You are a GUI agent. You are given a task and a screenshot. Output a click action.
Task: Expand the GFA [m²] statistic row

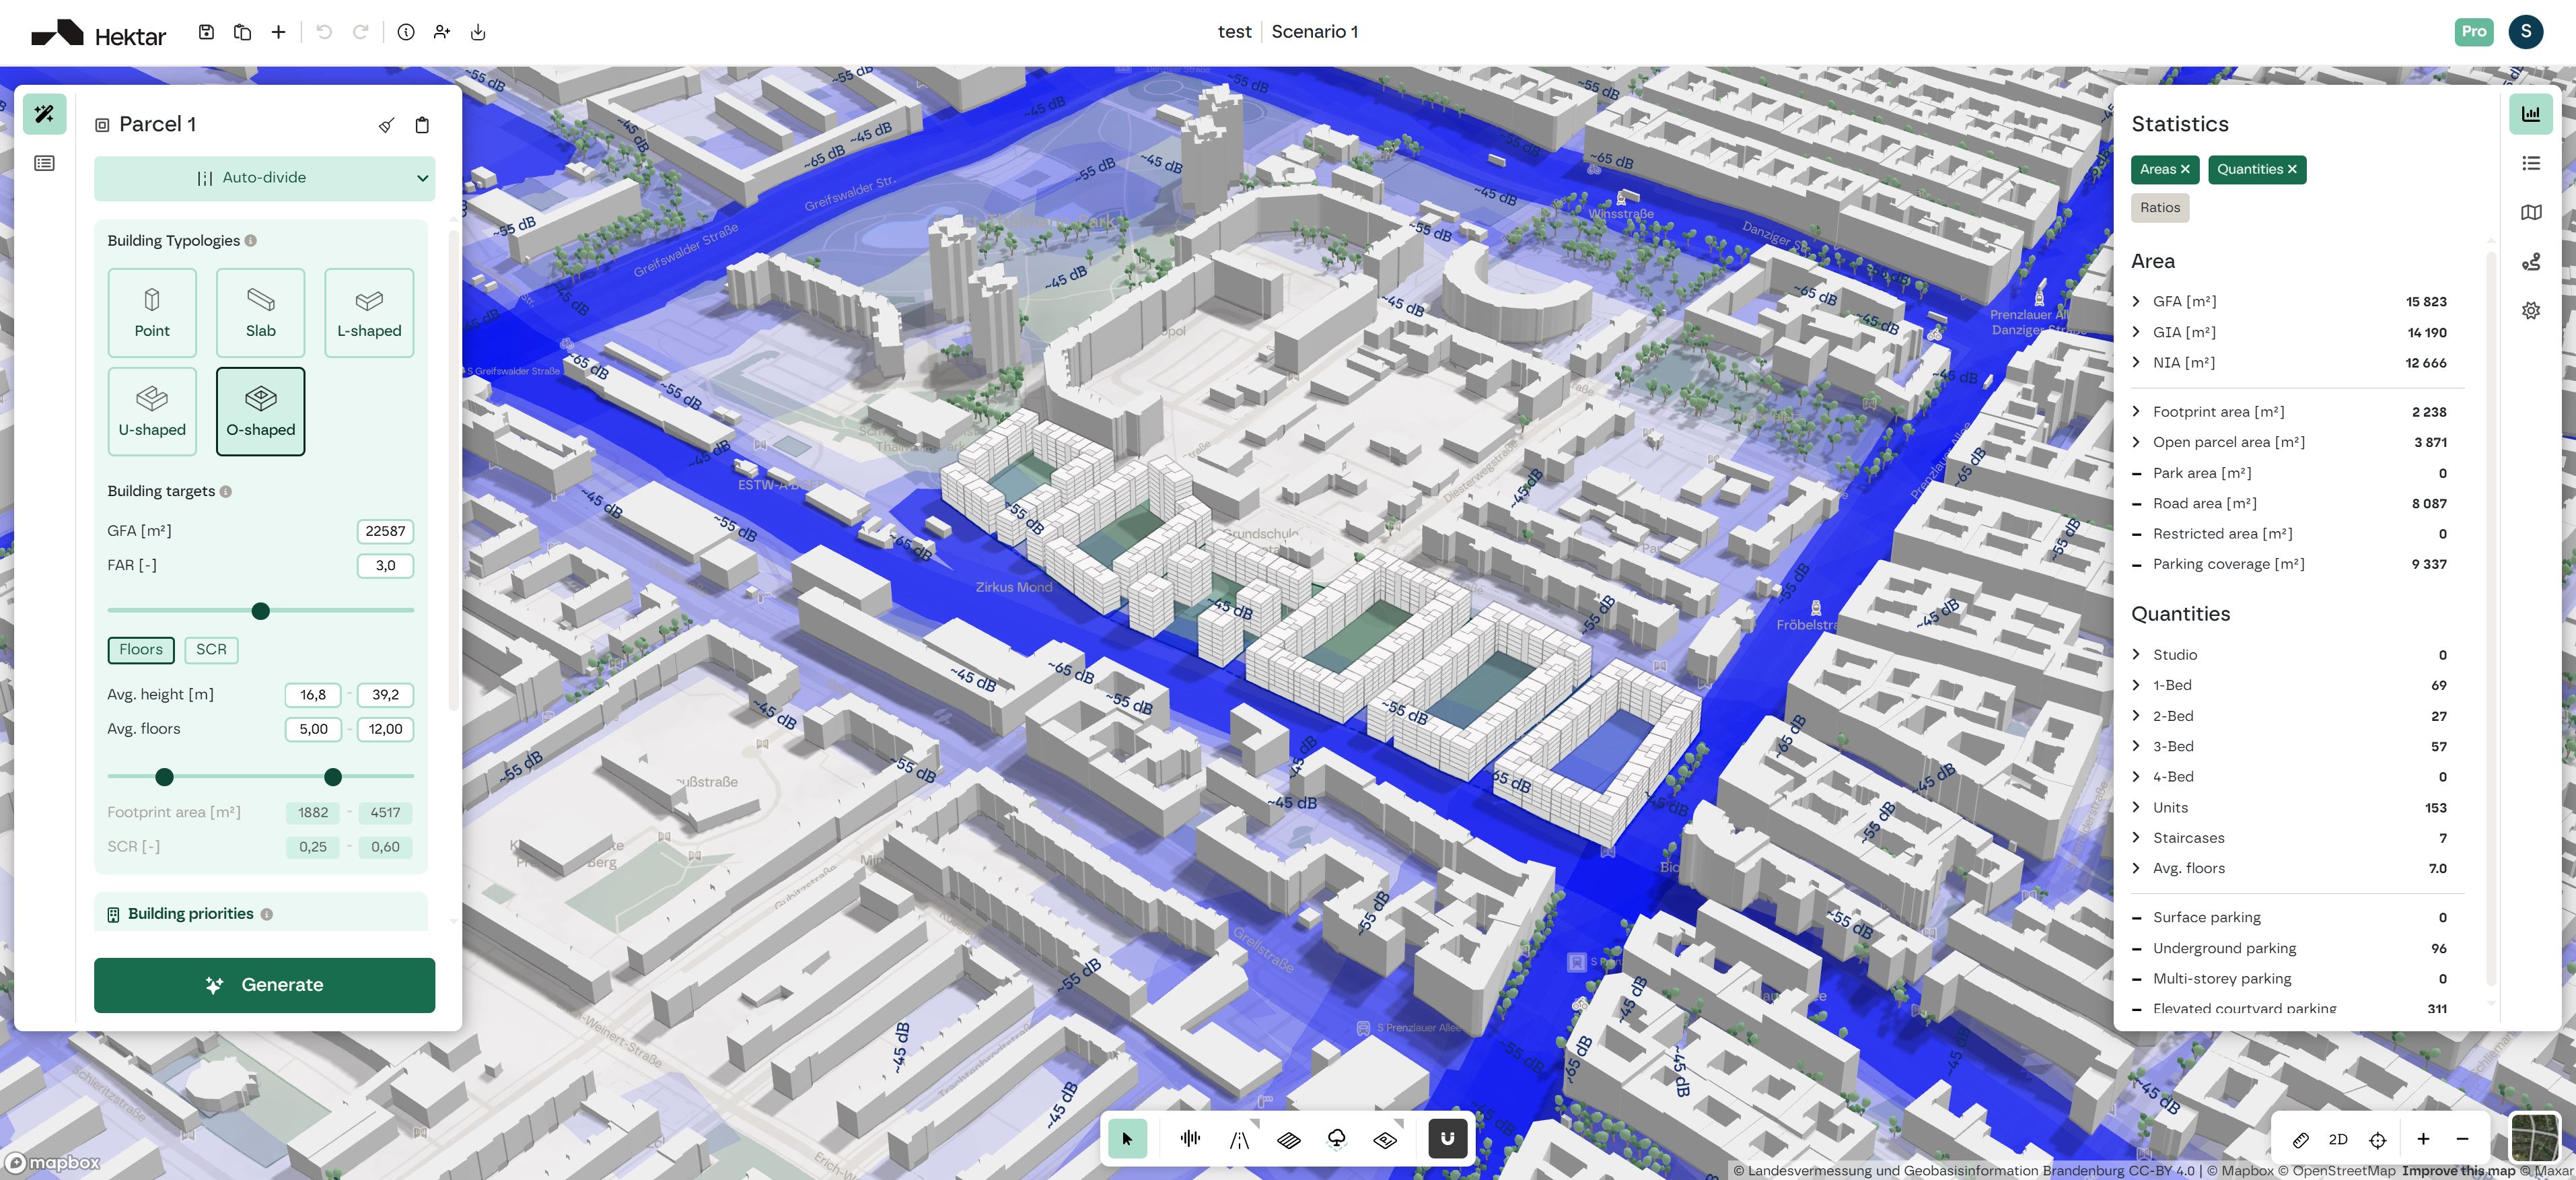click(2137, 301)
